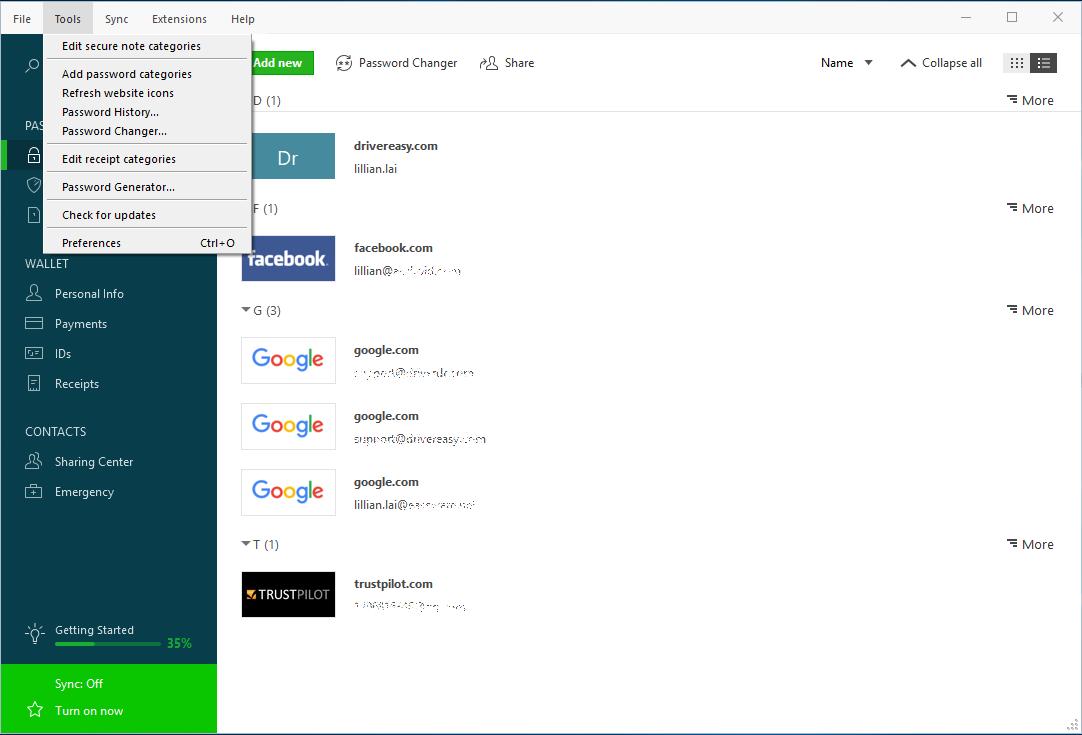The height and width of the screenshot is (735, 1082).
Task: Collapse the D (1) group header
Action: pyautogui.click(x=266, y=101)
